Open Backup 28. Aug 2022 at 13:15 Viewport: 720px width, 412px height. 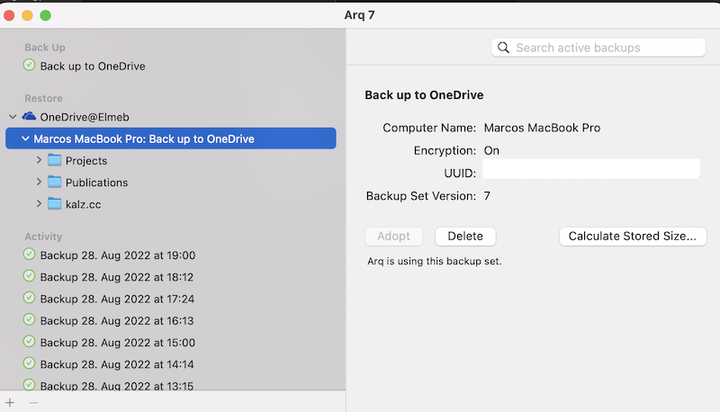click(117, 385)
